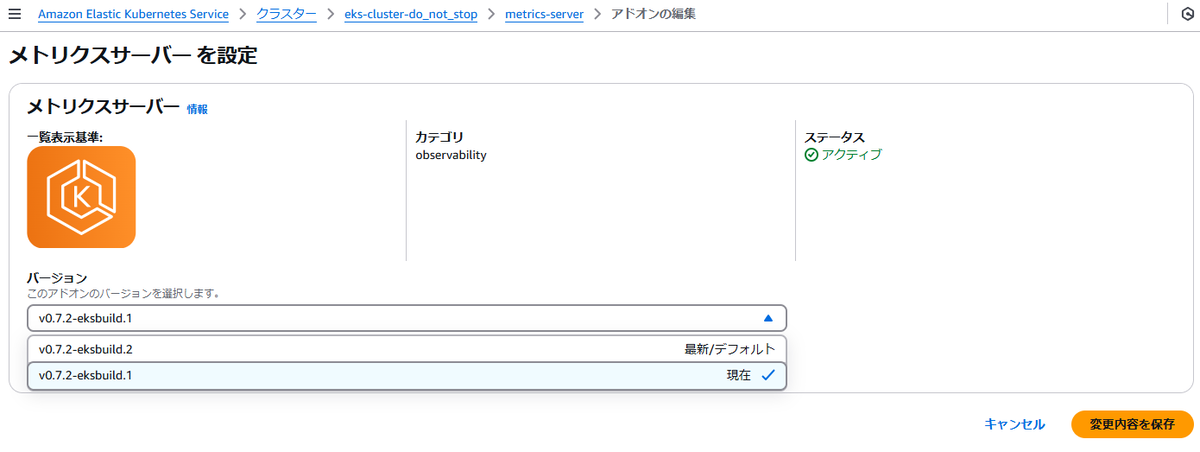Click the 情報 info link

pyautogui.click(x=197, y=109)
